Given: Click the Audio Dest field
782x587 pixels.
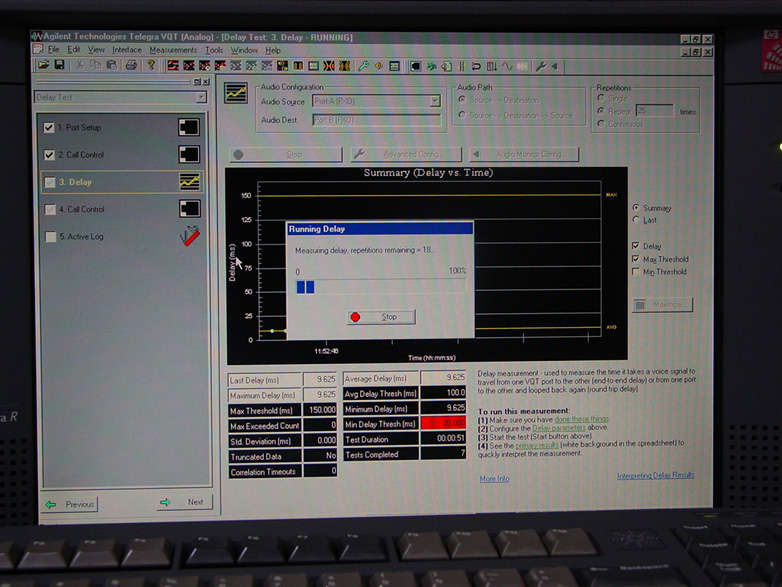Looking at the screenshot, I should (x=377, y=120).
